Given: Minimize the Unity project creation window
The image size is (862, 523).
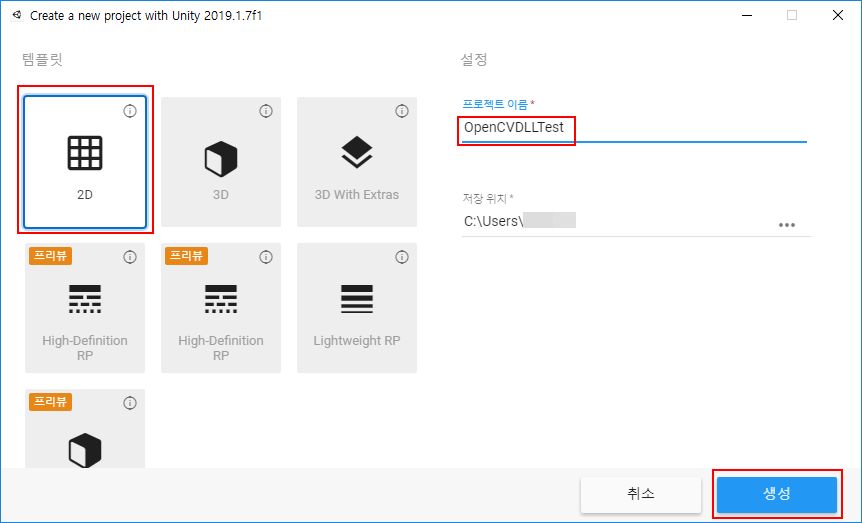Looking at the screenshot, I should click(x=747, y=15).
